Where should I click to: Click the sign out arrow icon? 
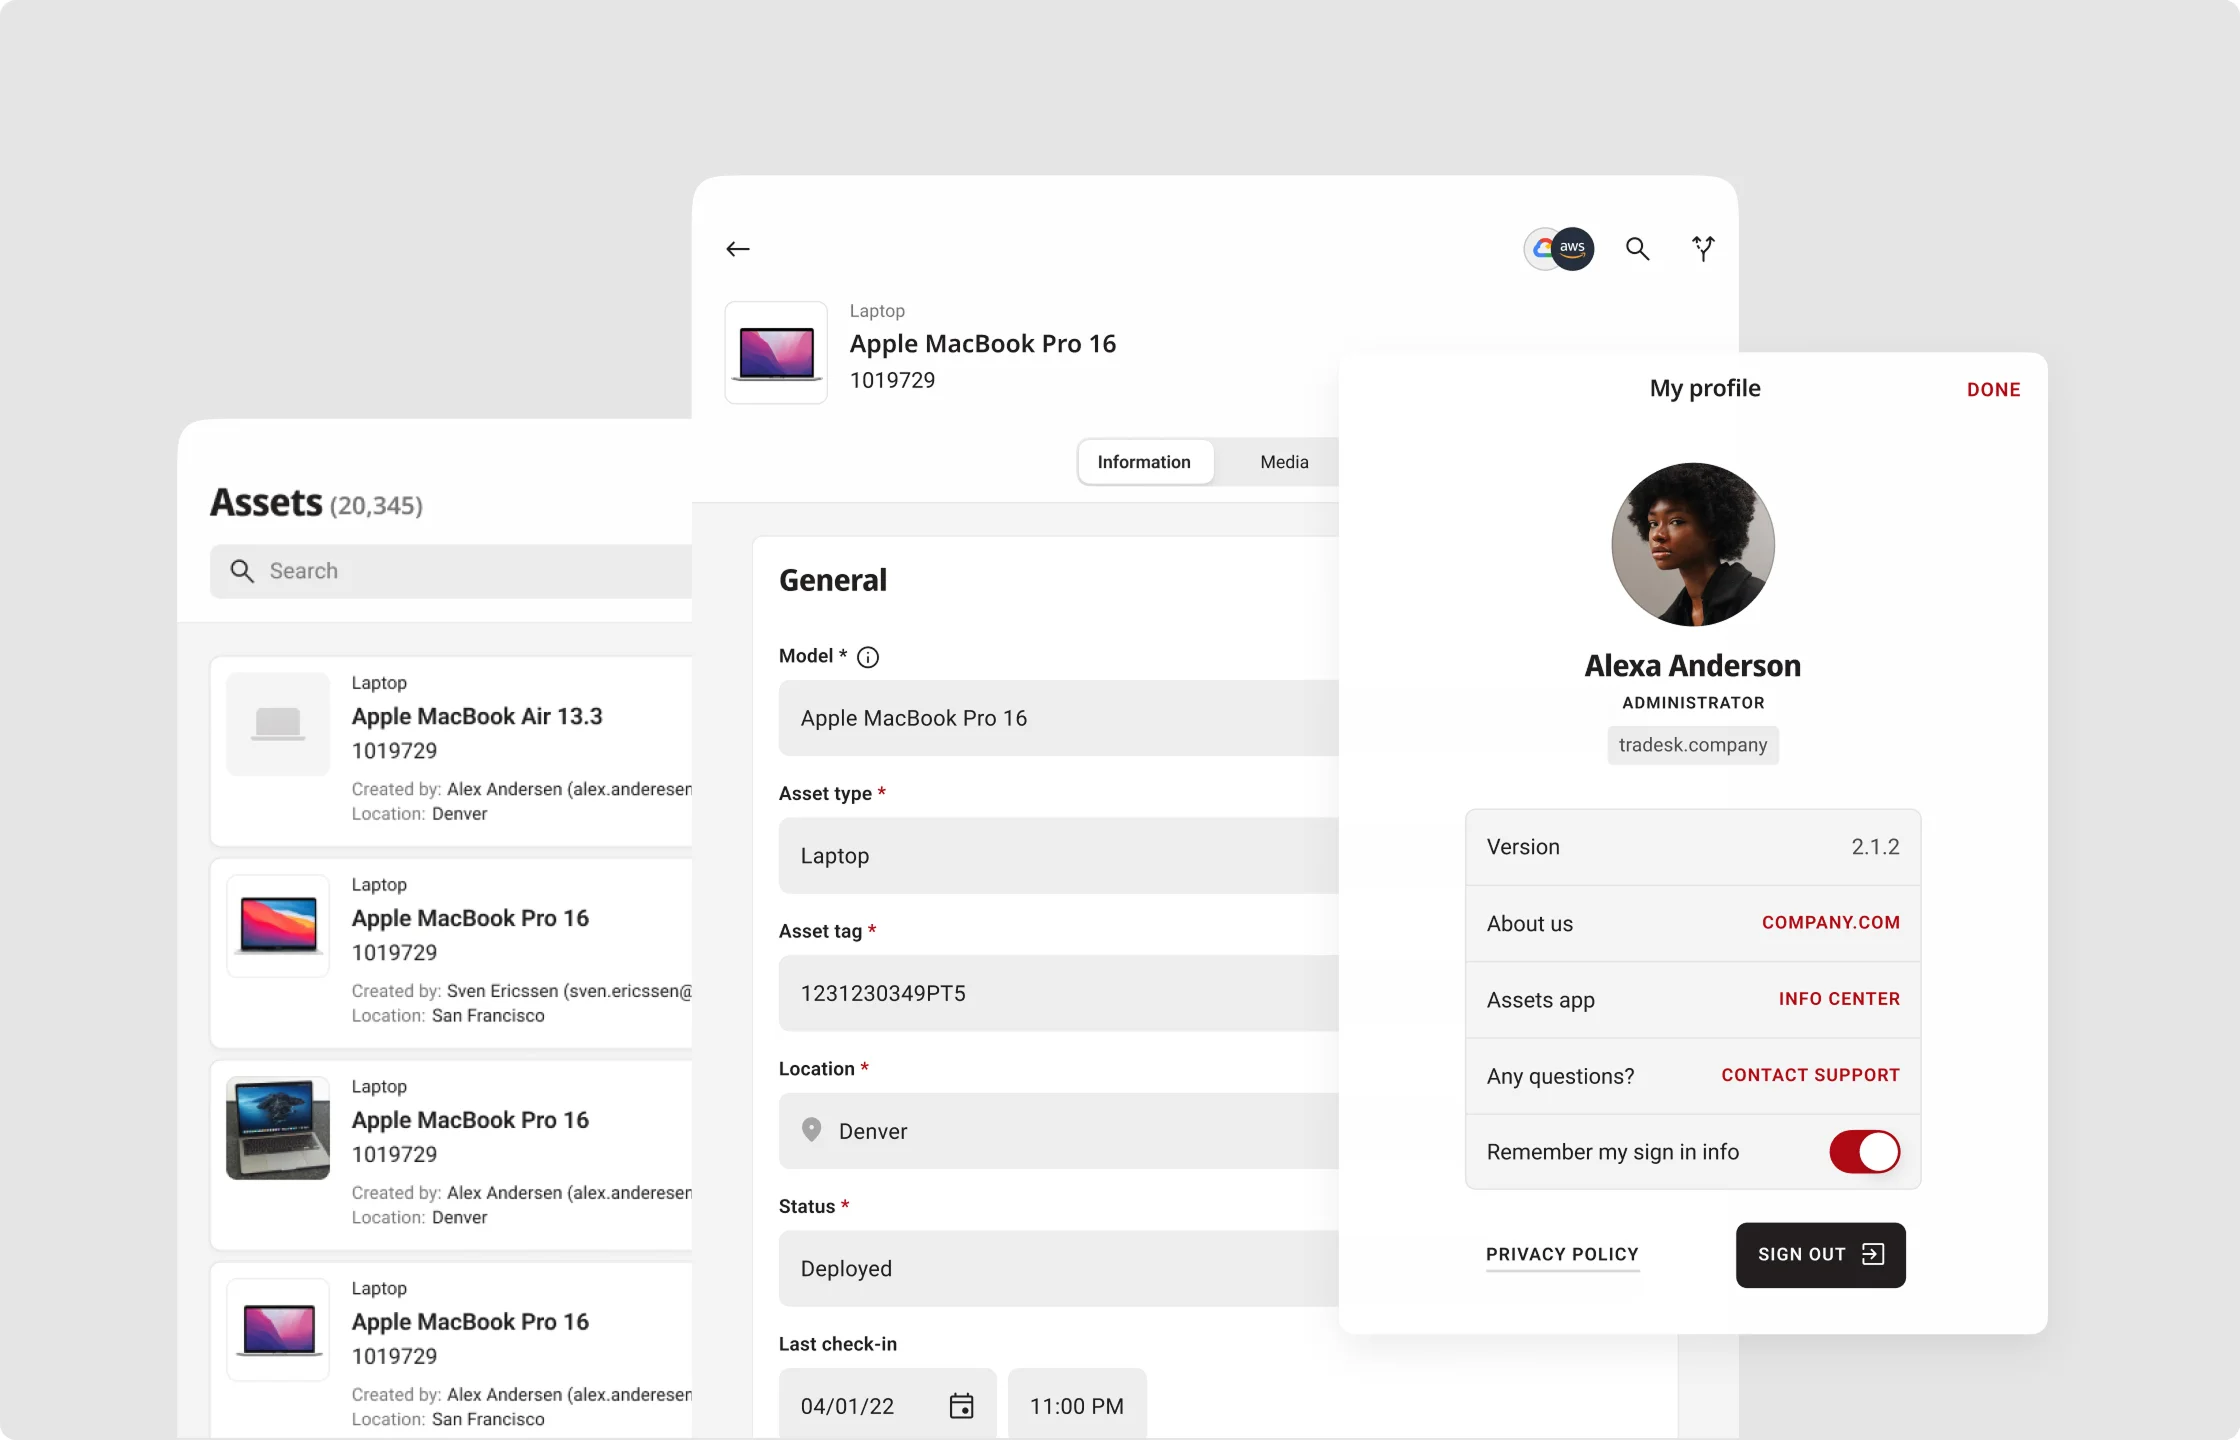[1873, 1254]
